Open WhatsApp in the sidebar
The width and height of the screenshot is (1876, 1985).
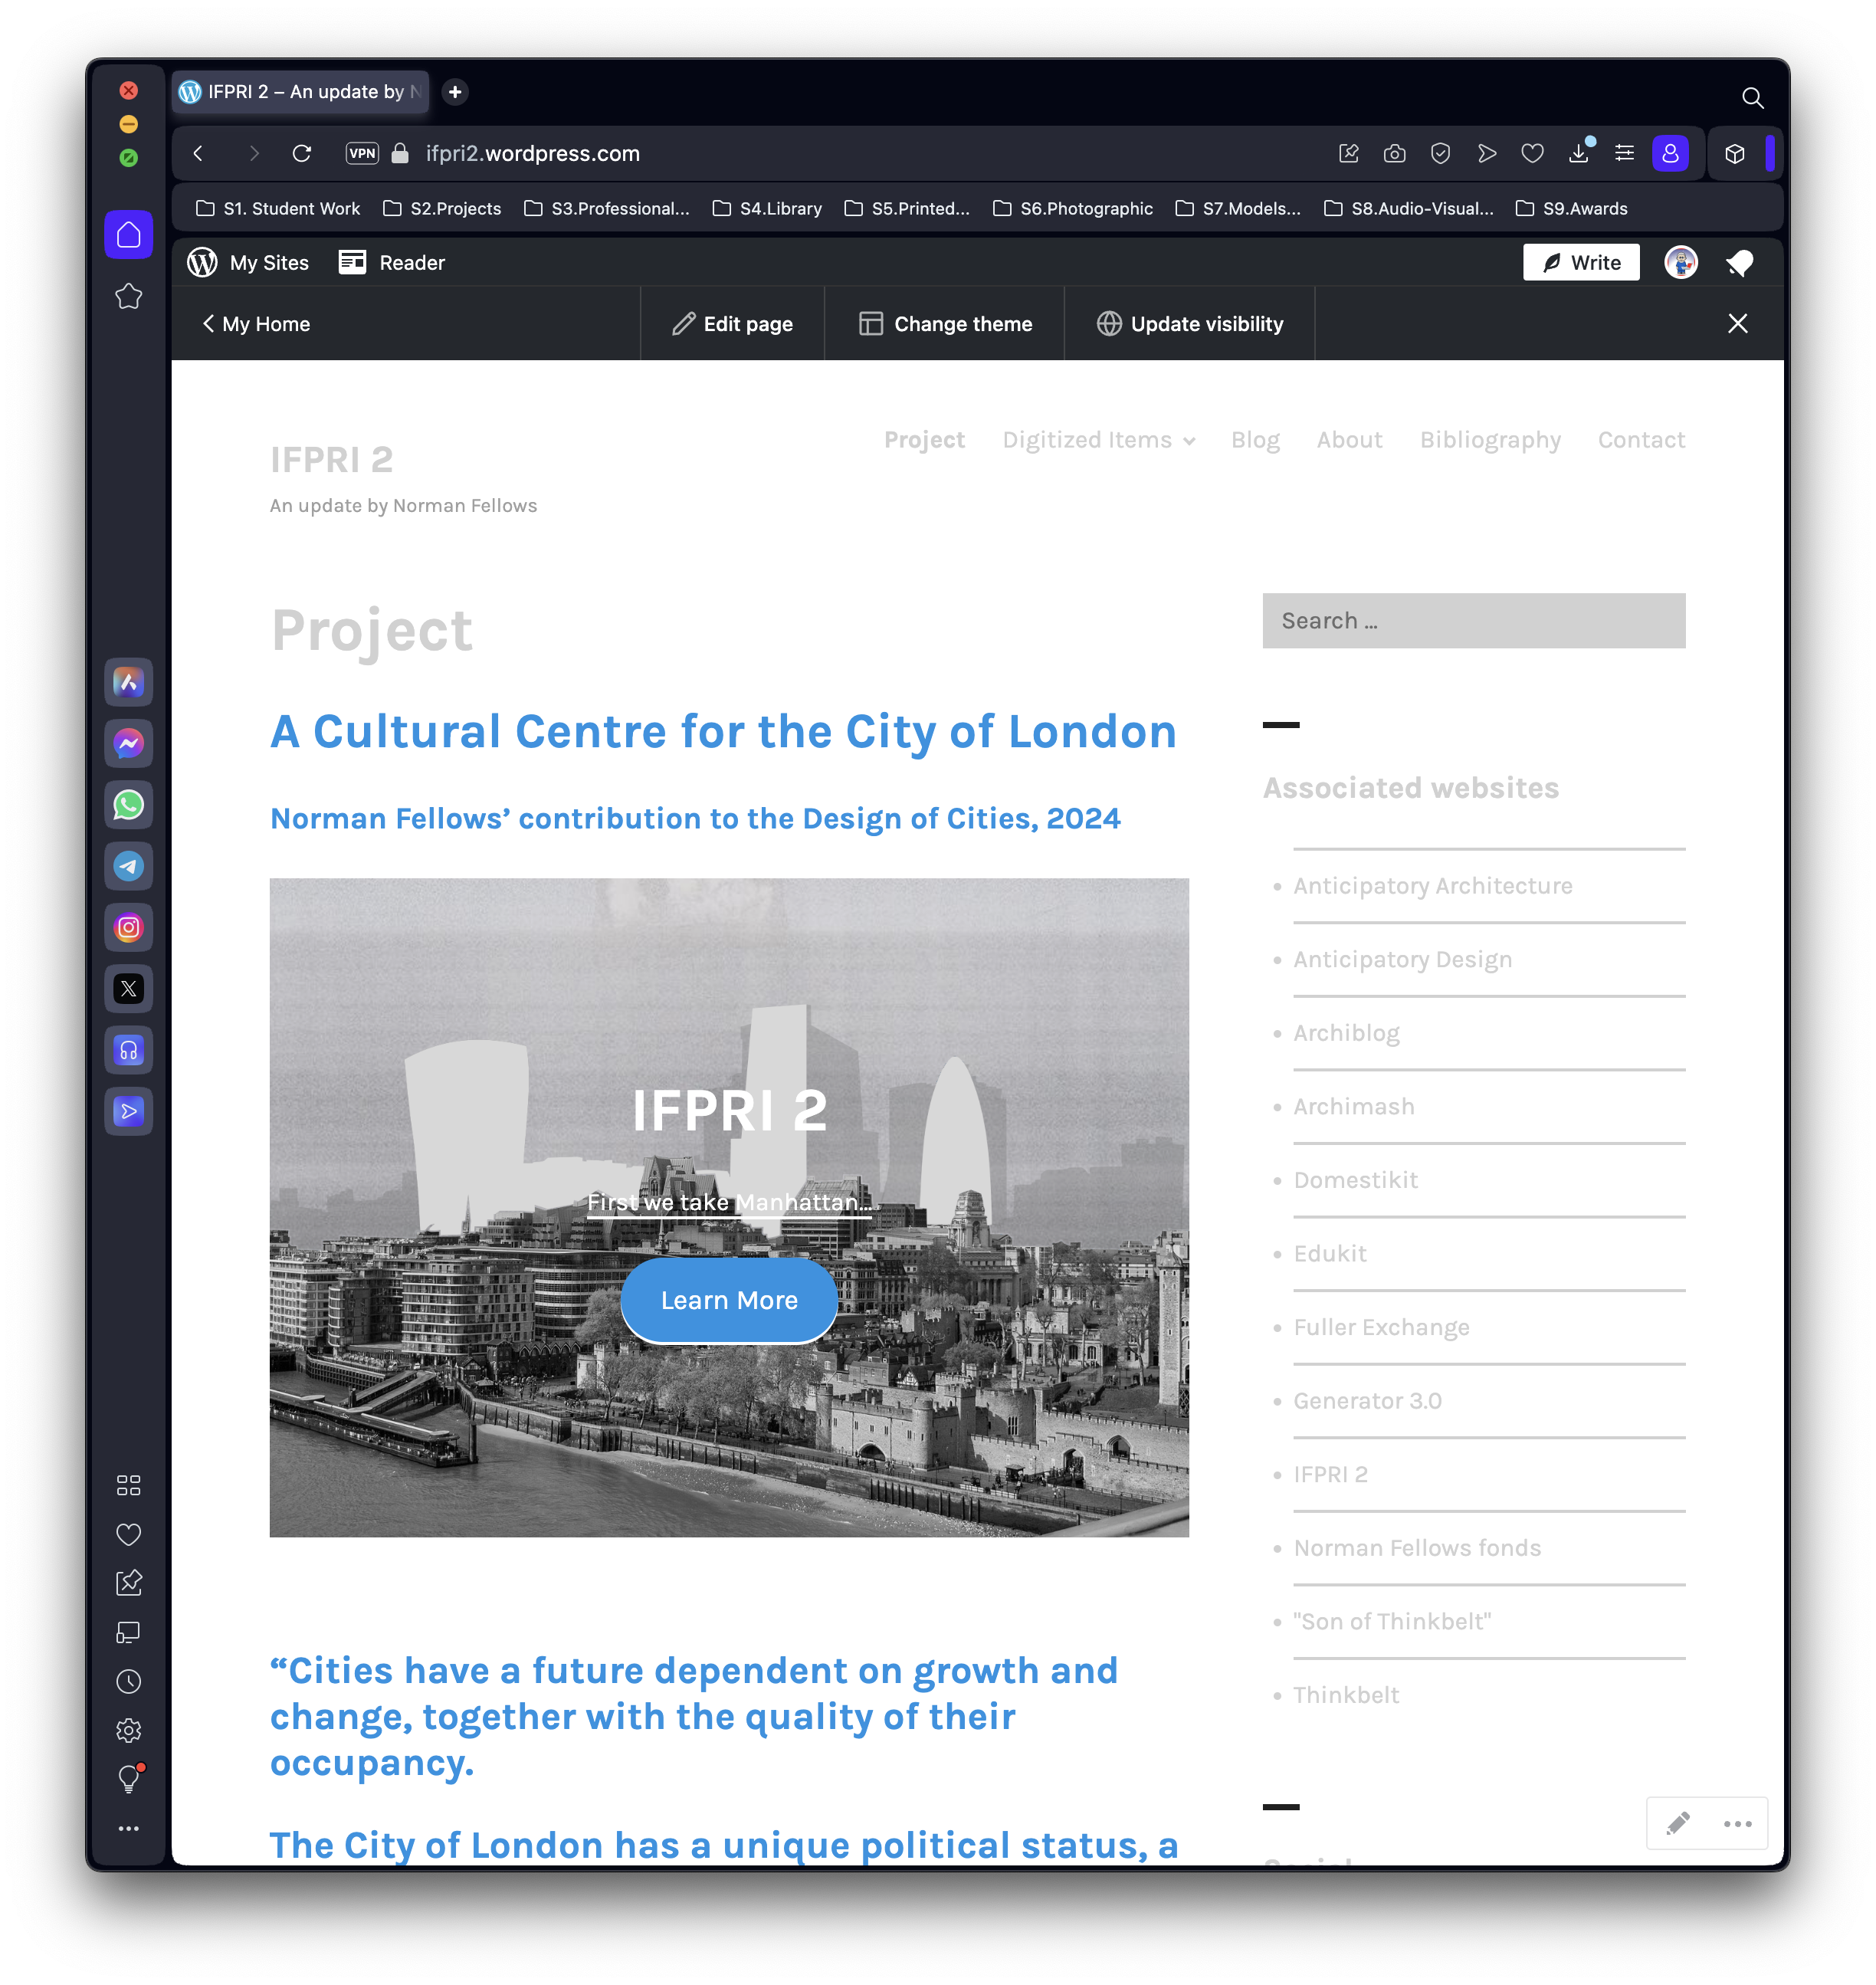129,805
